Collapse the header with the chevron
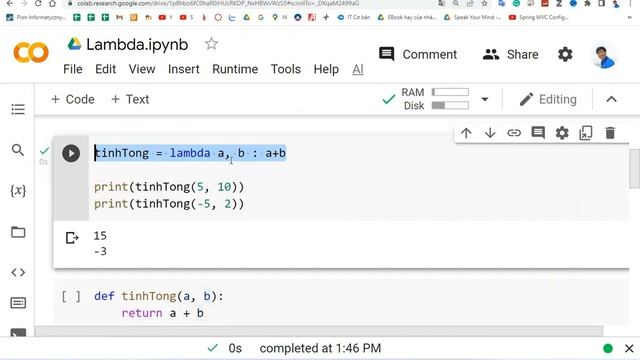 coord(611,99)
